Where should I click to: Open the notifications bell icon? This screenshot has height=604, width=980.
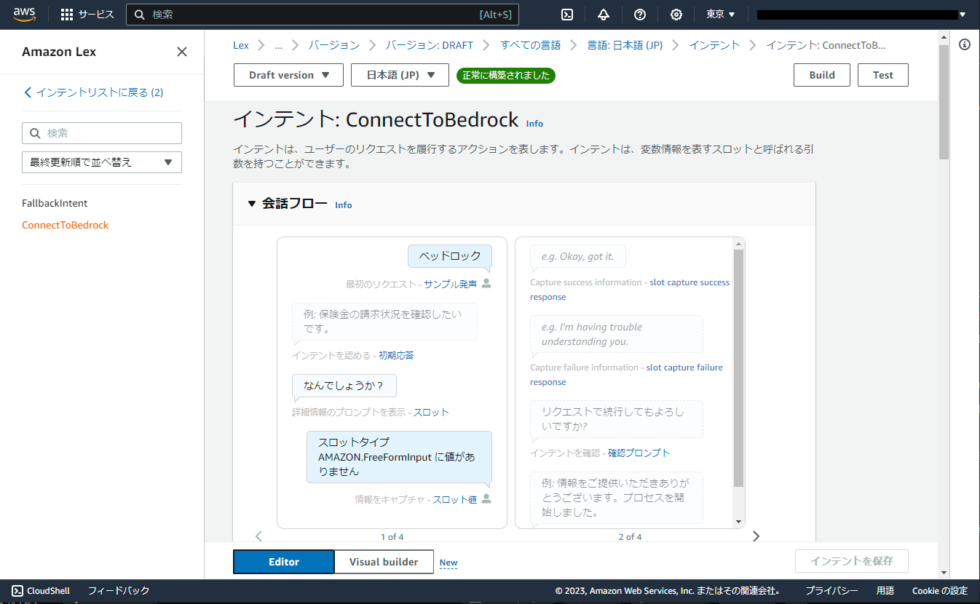(x=603, y=14)
